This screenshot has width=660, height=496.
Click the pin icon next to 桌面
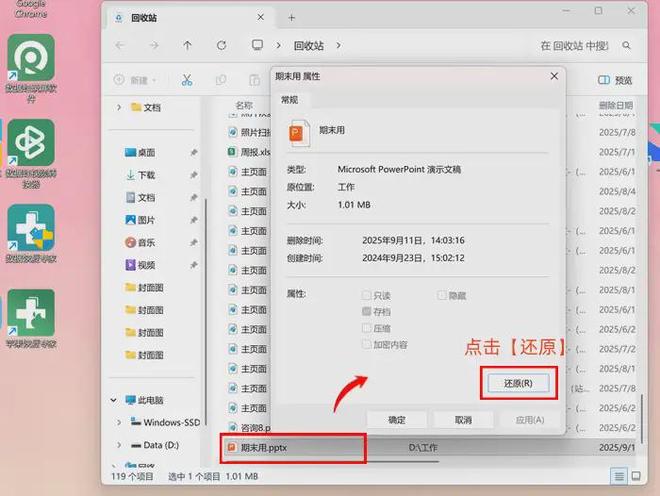194,152
